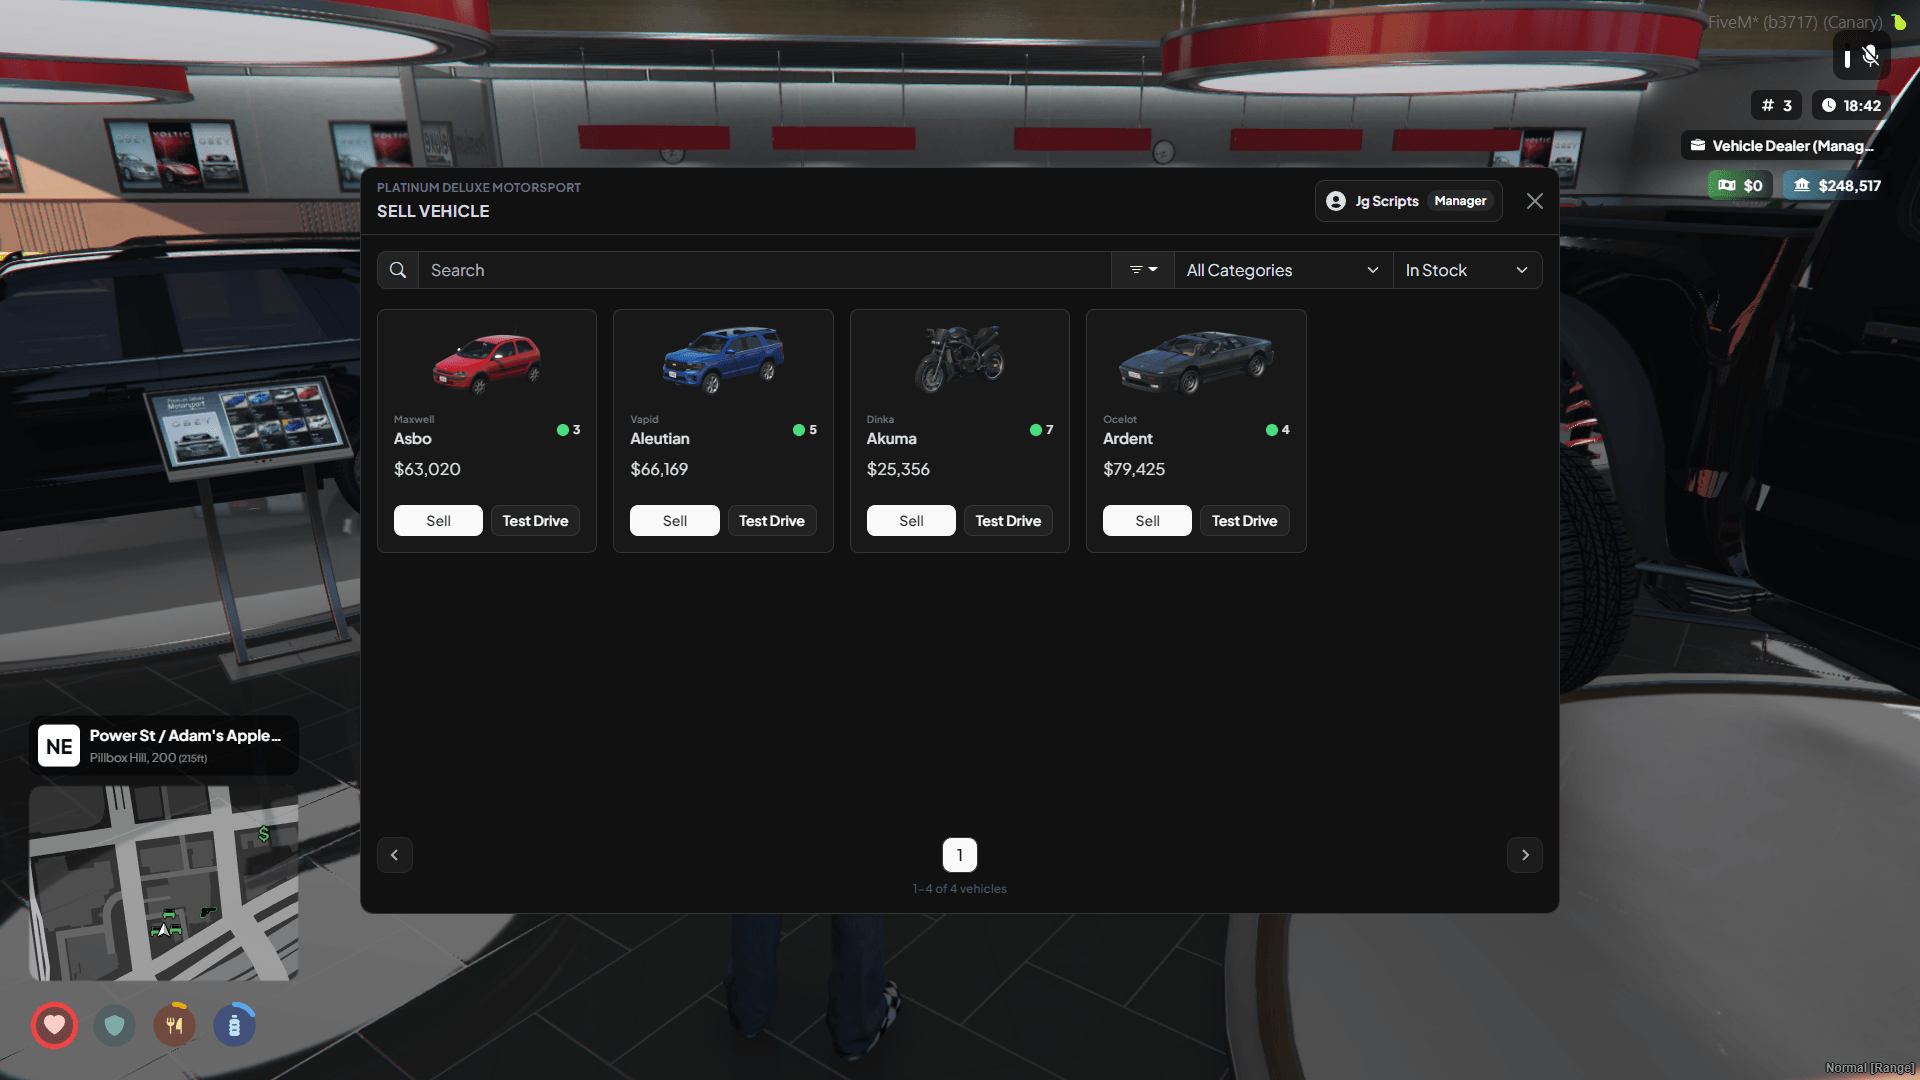Focus the vehicle Search field
The height and width of the screenshot is (1080, 1920).
(763, 270)
